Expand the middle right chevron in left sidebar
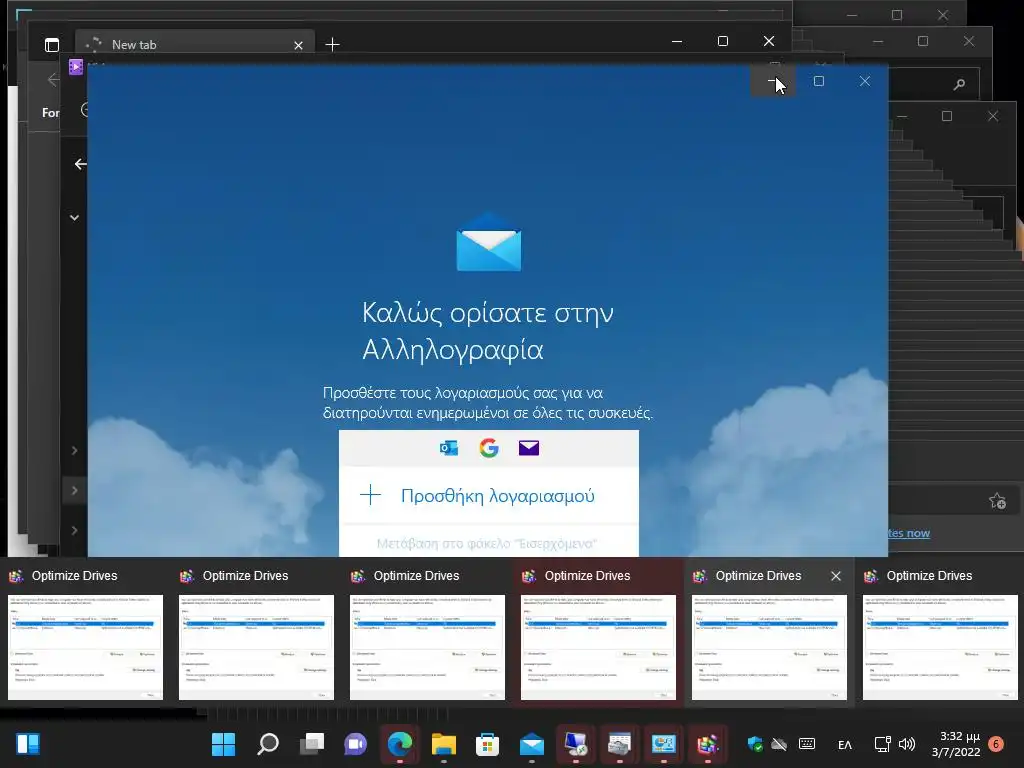The height and width of the screenshot is (768, 1024). 74,490
